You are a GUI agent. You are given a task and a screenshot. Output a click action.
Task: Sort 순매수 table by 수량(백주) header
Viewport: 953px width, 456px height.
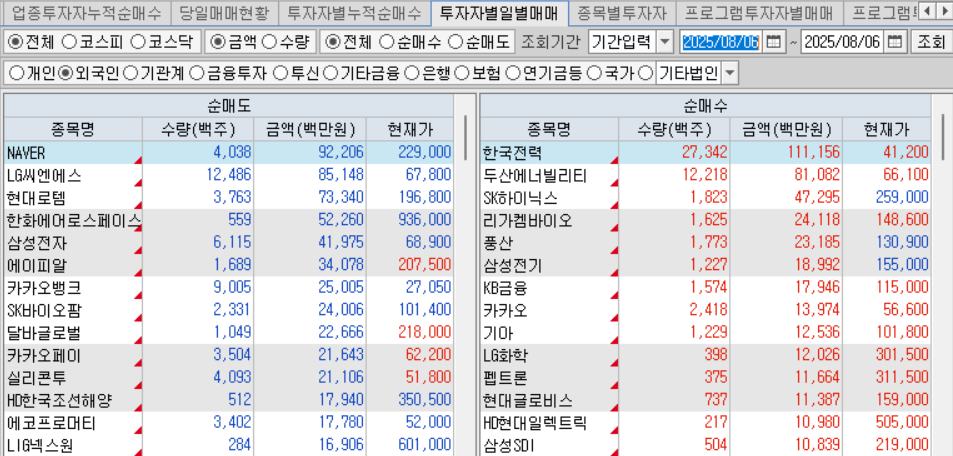pyautogui.click(x=674, y=129)
